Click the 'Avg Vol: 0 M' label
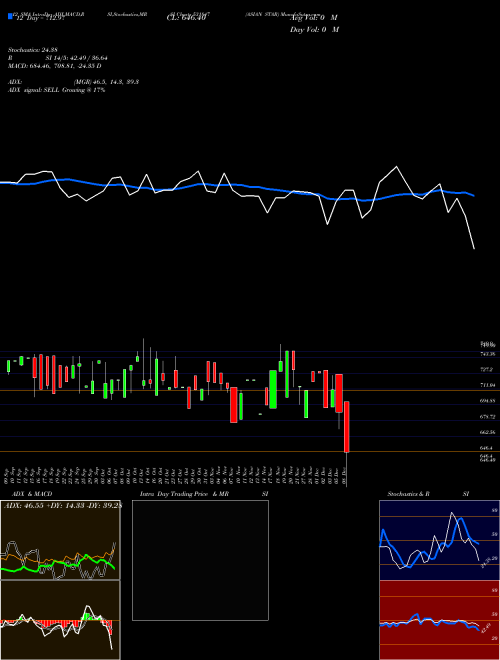 tap(314, 18)
